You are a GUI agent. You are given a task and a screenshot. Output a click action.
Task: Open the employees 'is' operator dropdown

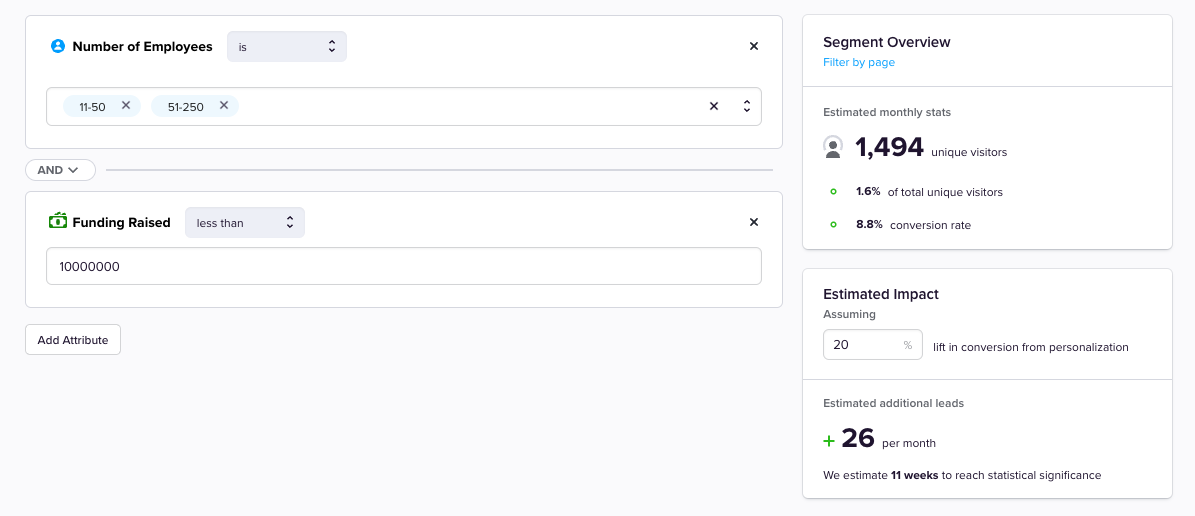click(x=287, y=47)
